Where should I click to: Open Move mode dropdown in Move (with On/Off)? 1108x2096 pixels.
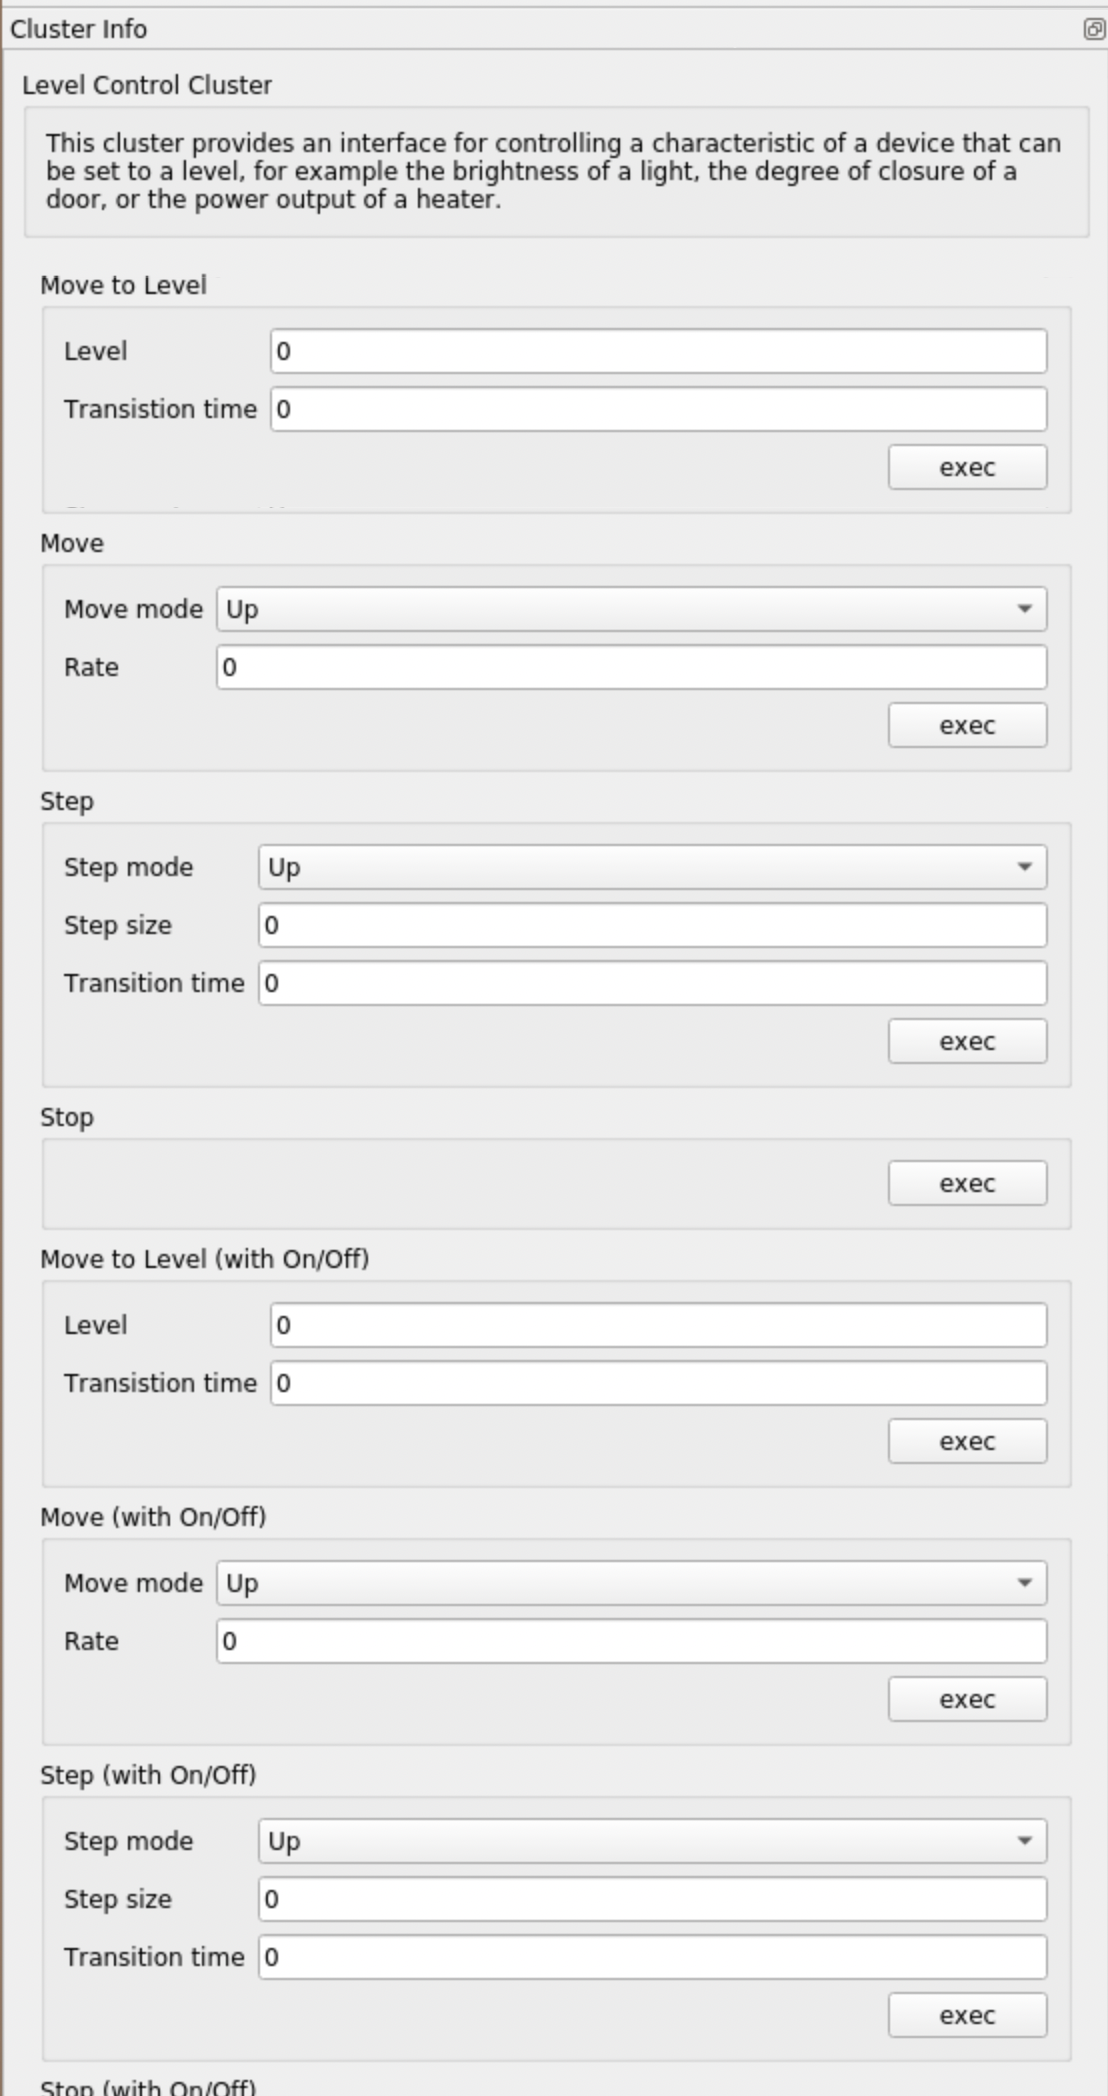coord(632,1583)
